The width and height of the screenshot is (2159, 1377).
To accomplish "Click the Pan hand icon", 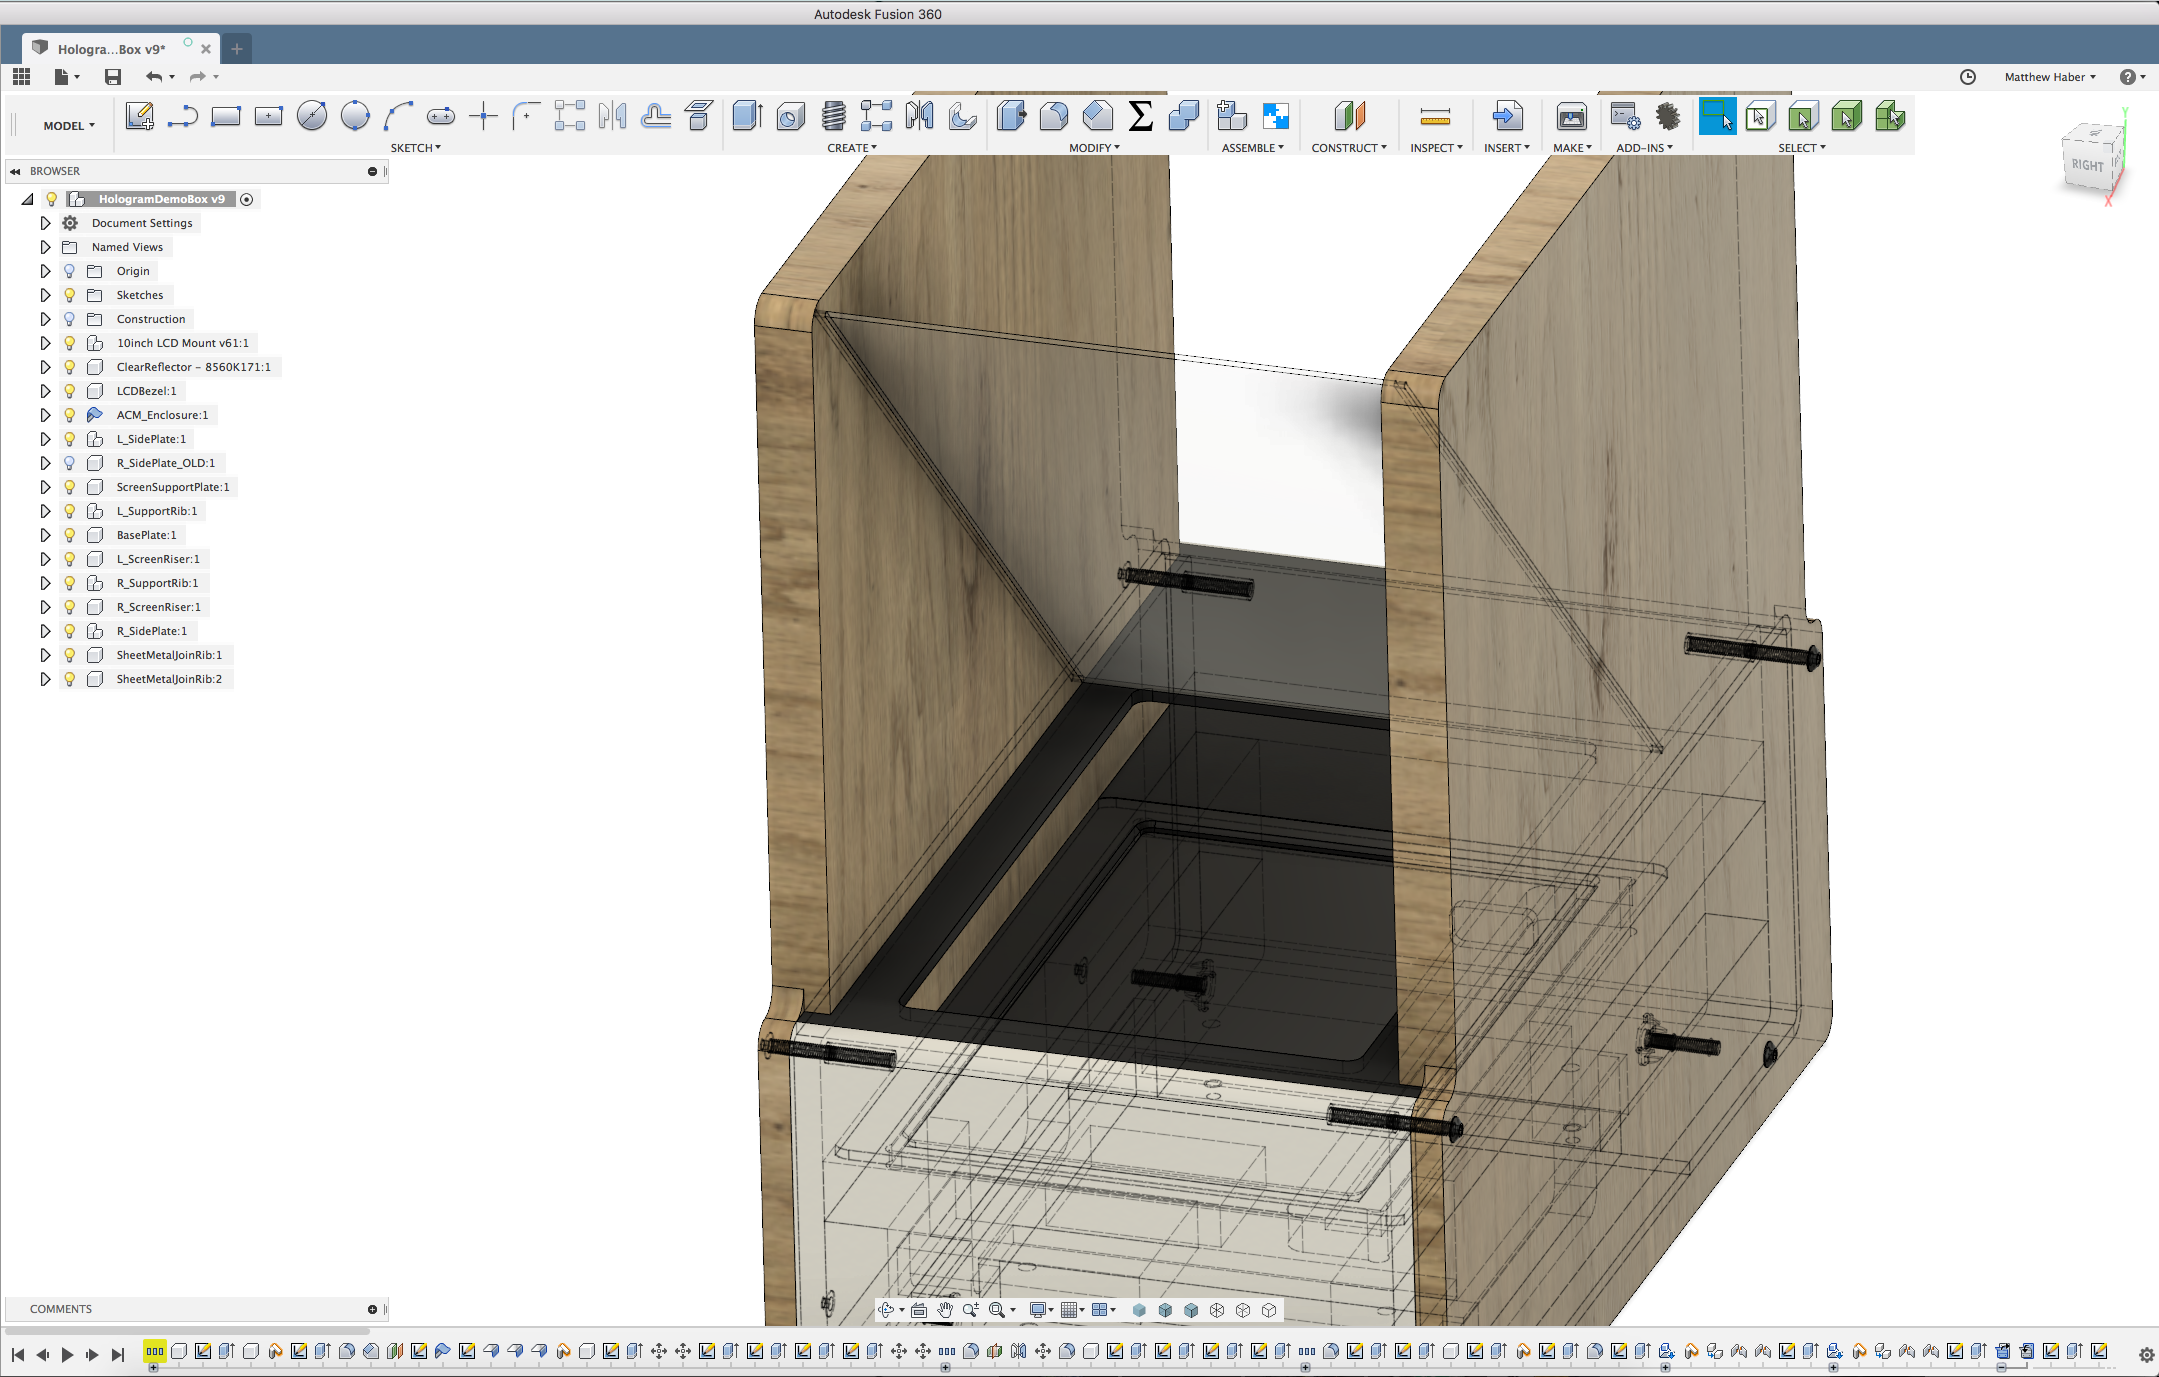I will (945, 1310).
